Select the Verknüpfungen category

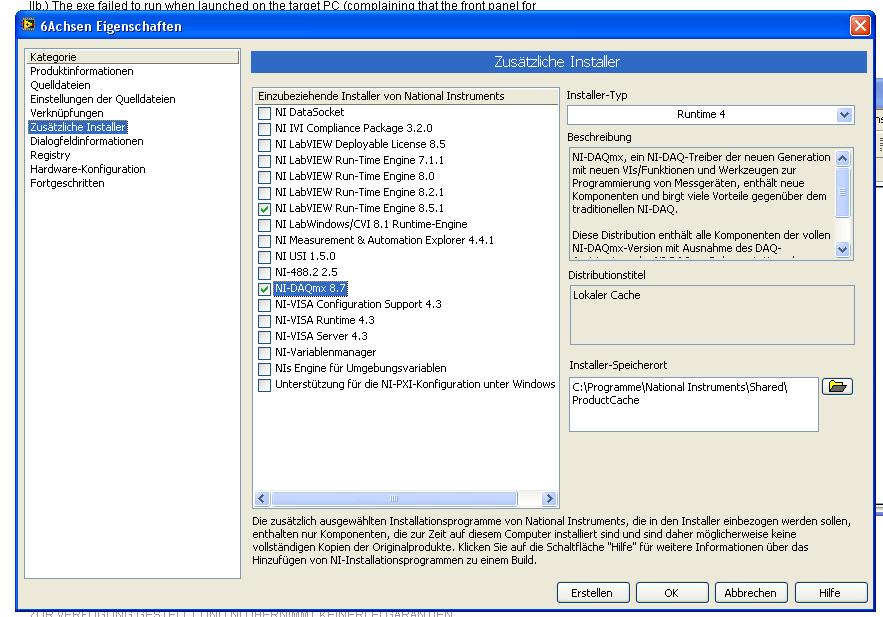(66, 113)
